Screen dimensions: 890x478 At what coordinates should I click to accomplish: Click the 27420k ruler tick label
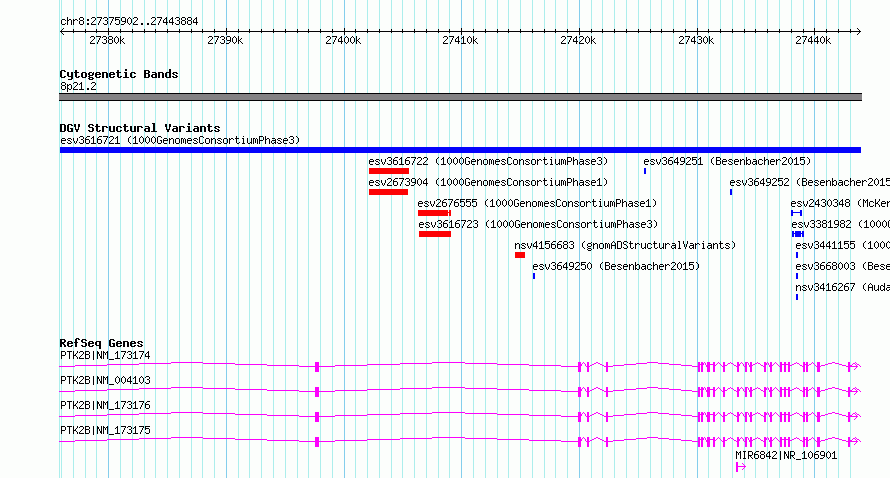pyautogui.click(x=578, y=40)
